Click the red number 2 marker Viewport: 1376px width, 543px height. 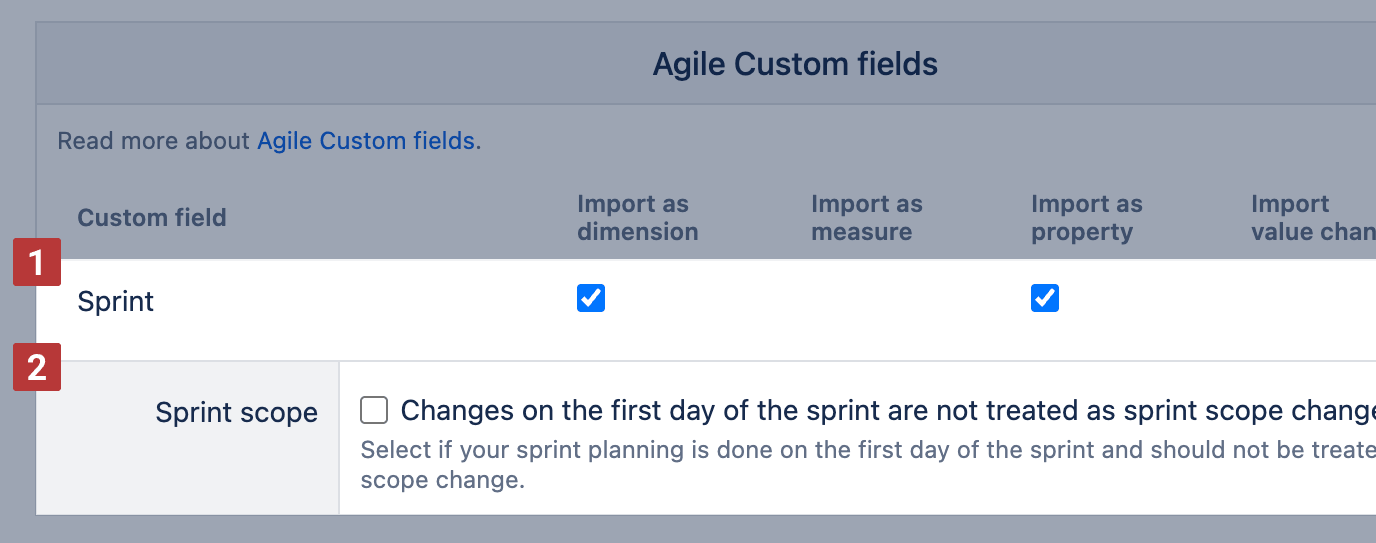click(x=37, y=367)
